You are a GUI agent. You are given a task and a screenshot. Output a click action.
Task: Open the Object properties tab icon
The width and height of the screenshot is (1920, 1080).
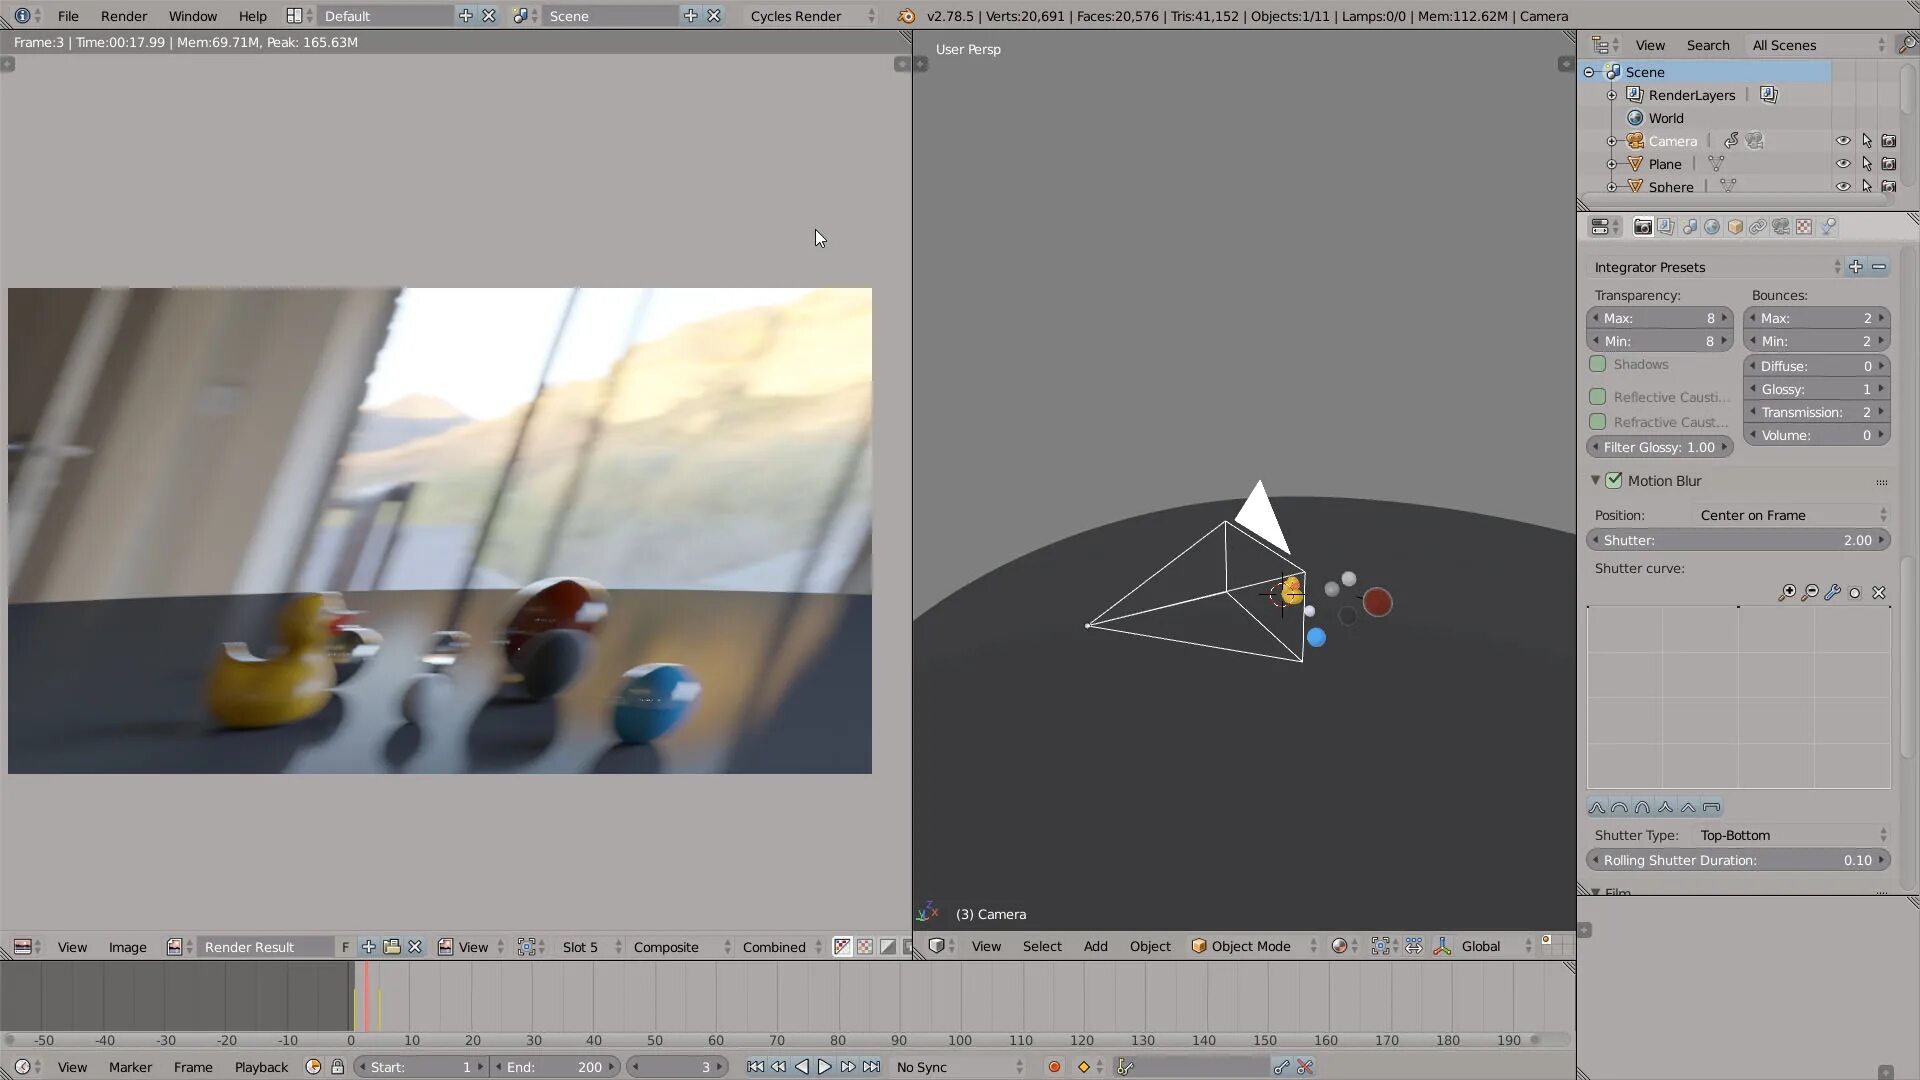click(x=1735, y=227)
